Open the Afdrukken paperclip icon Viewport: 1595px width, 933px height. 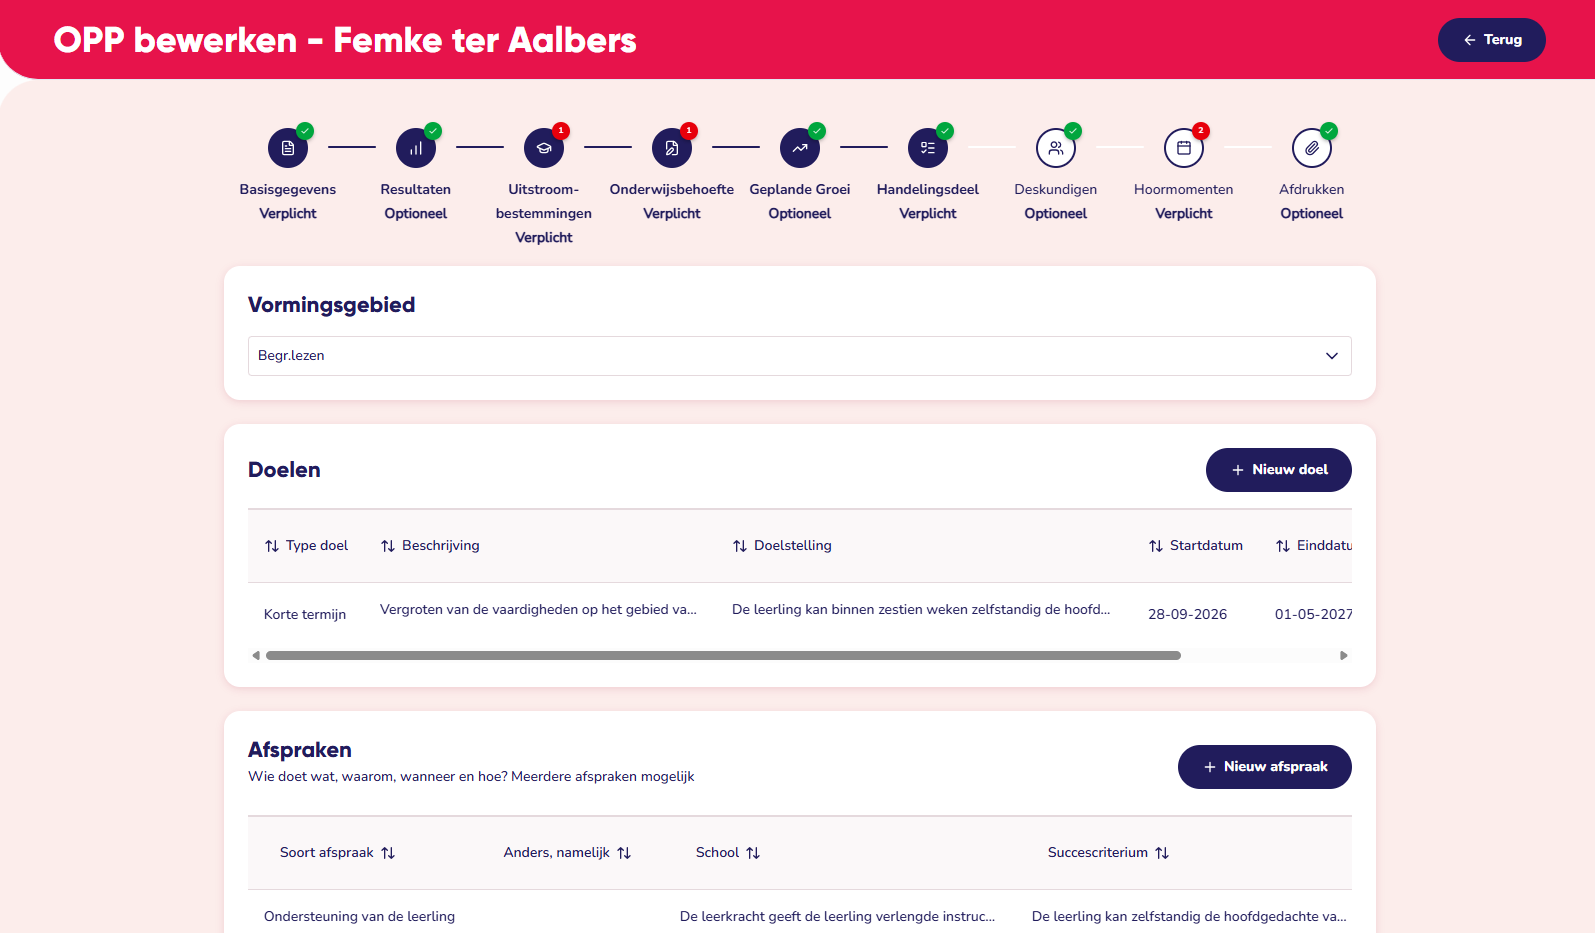[x=1312, y=148]
